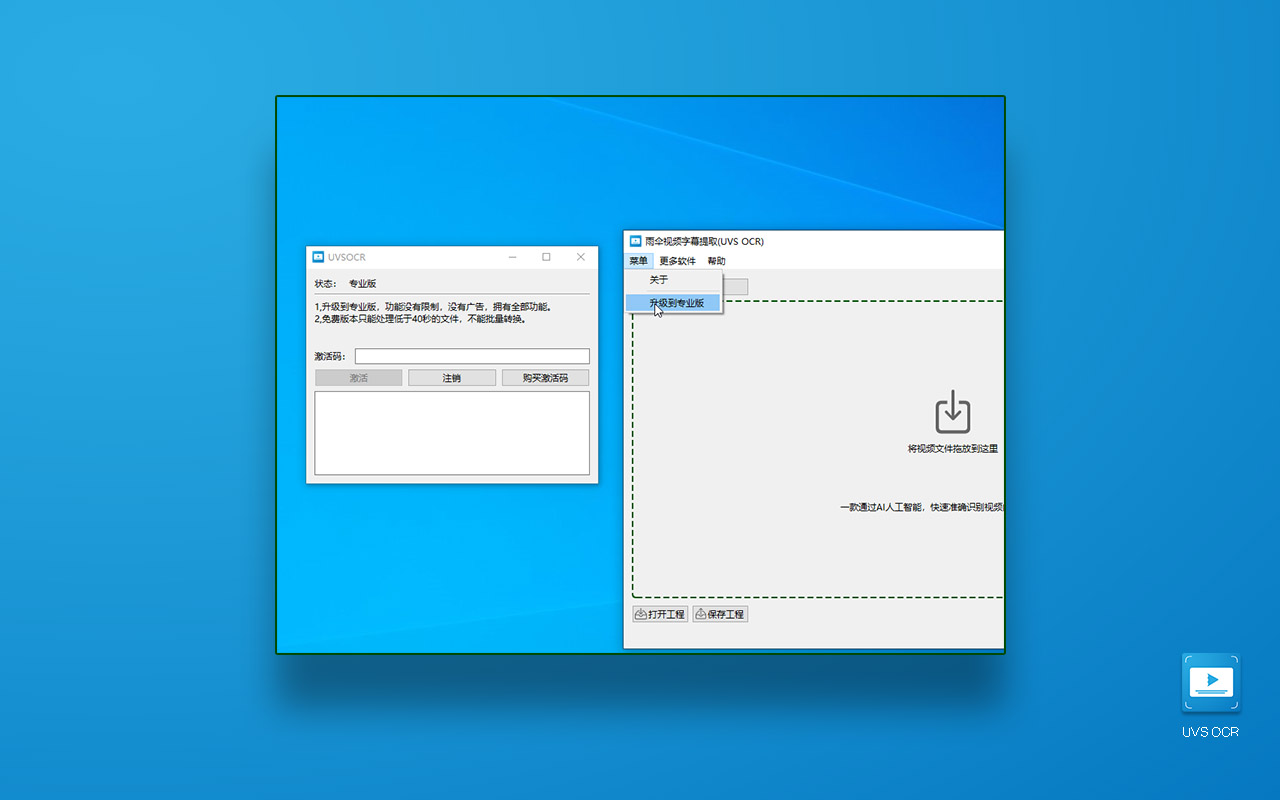
Task: Click the UVSOCR dialog title icon
Action: 318,257
